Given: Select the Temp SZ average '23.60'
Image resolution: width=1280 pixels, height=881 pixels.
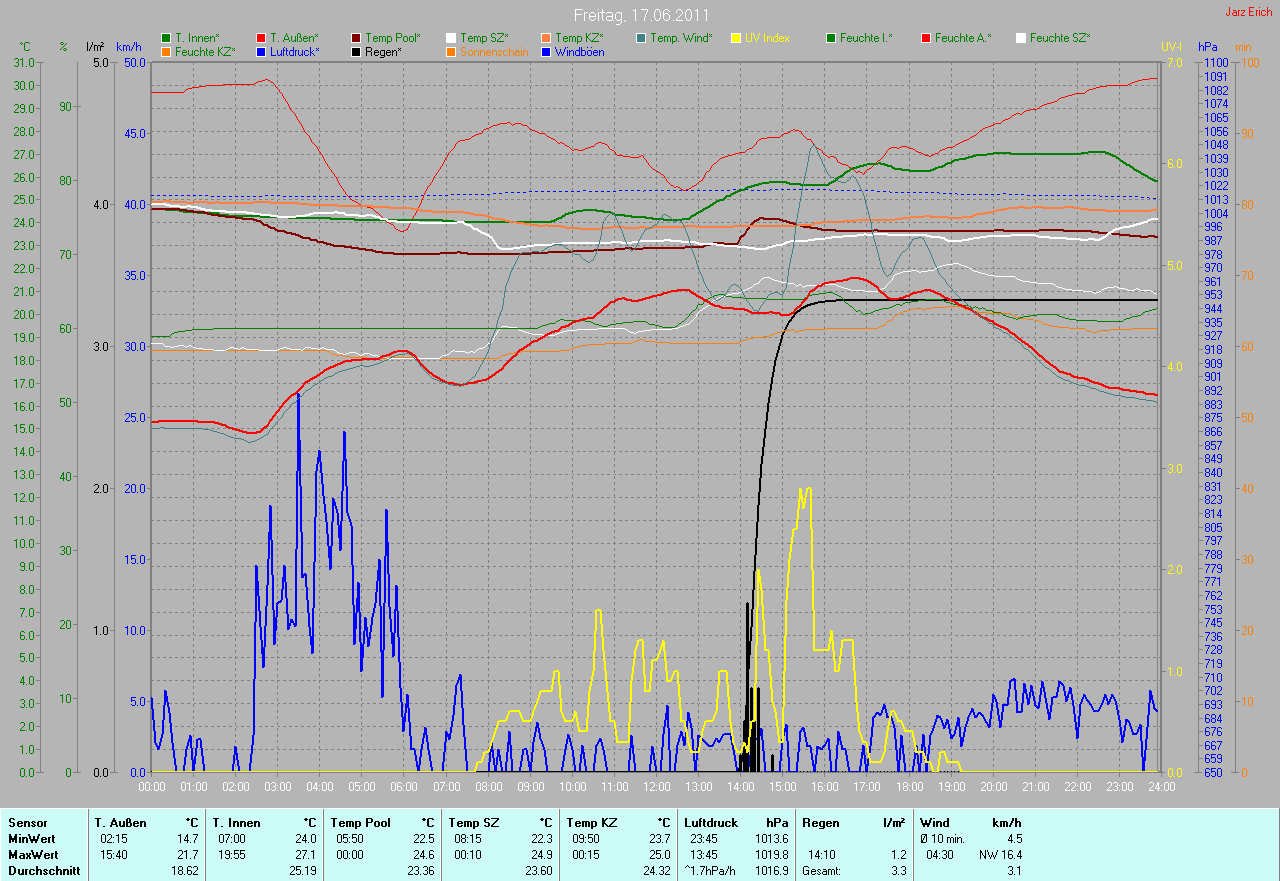Looking at the screenshot, I should coord(539,871).
